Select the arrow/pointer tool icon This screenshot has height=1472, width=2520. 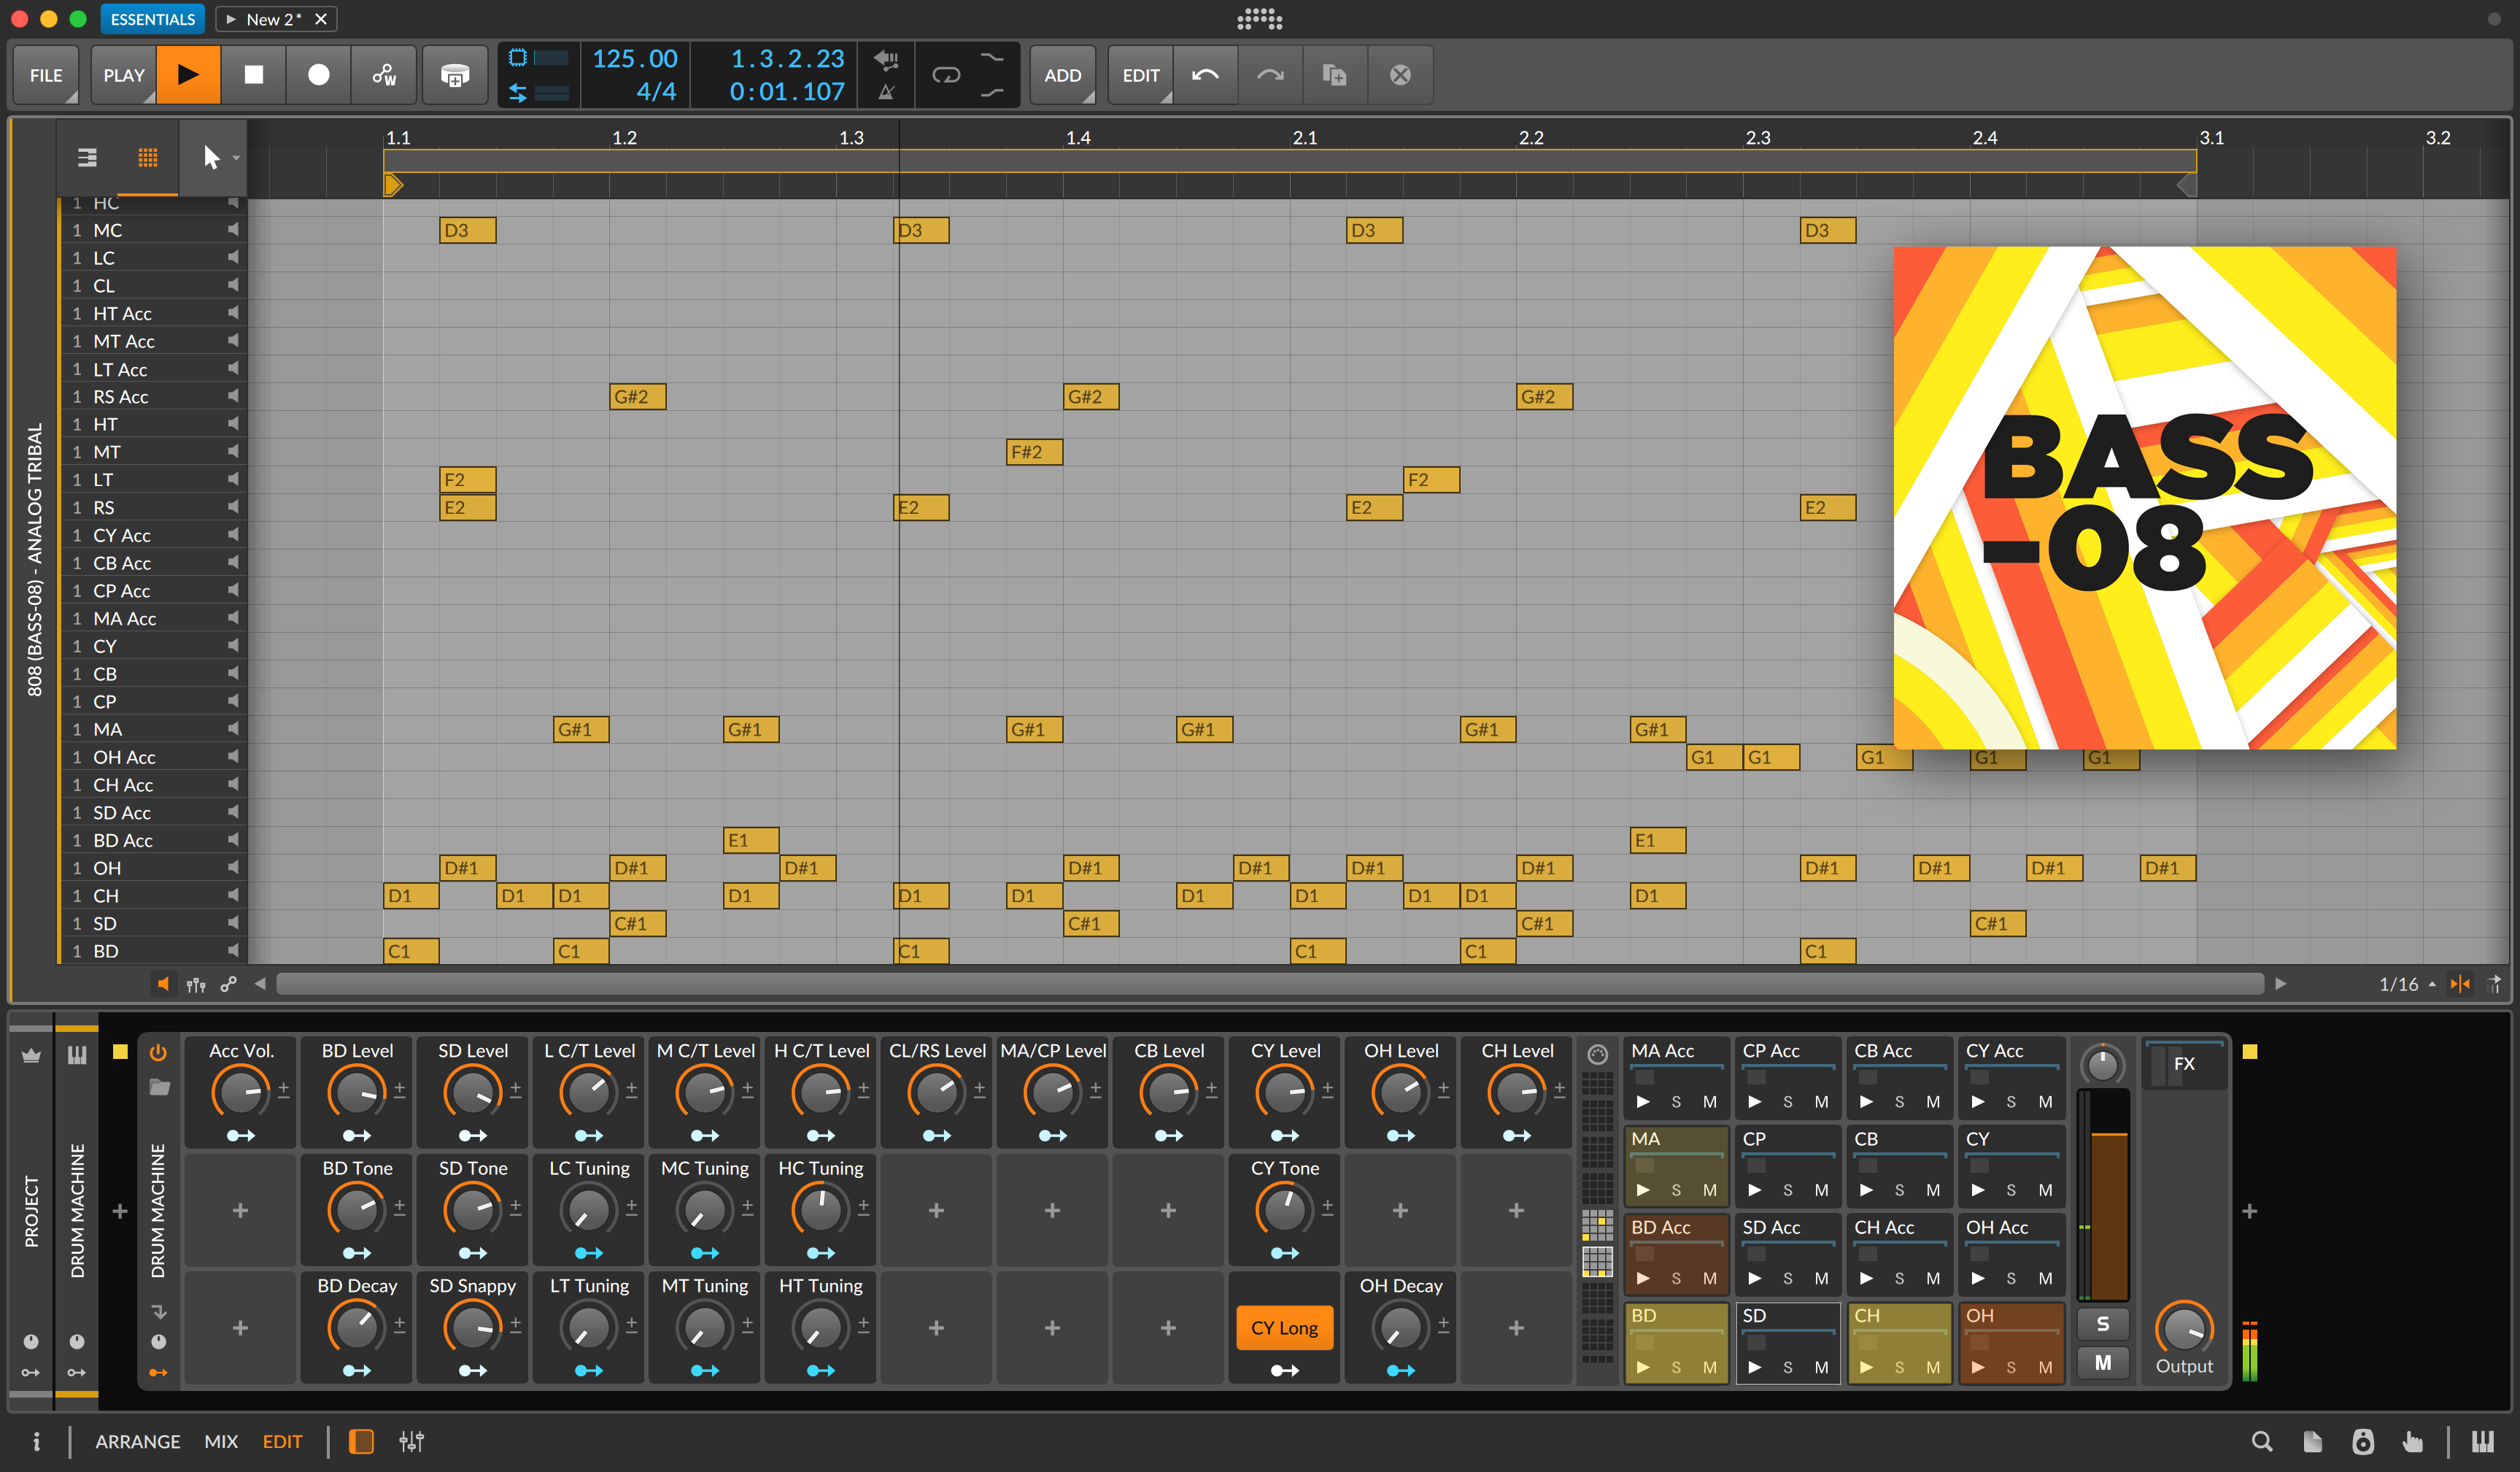[210, 156]
